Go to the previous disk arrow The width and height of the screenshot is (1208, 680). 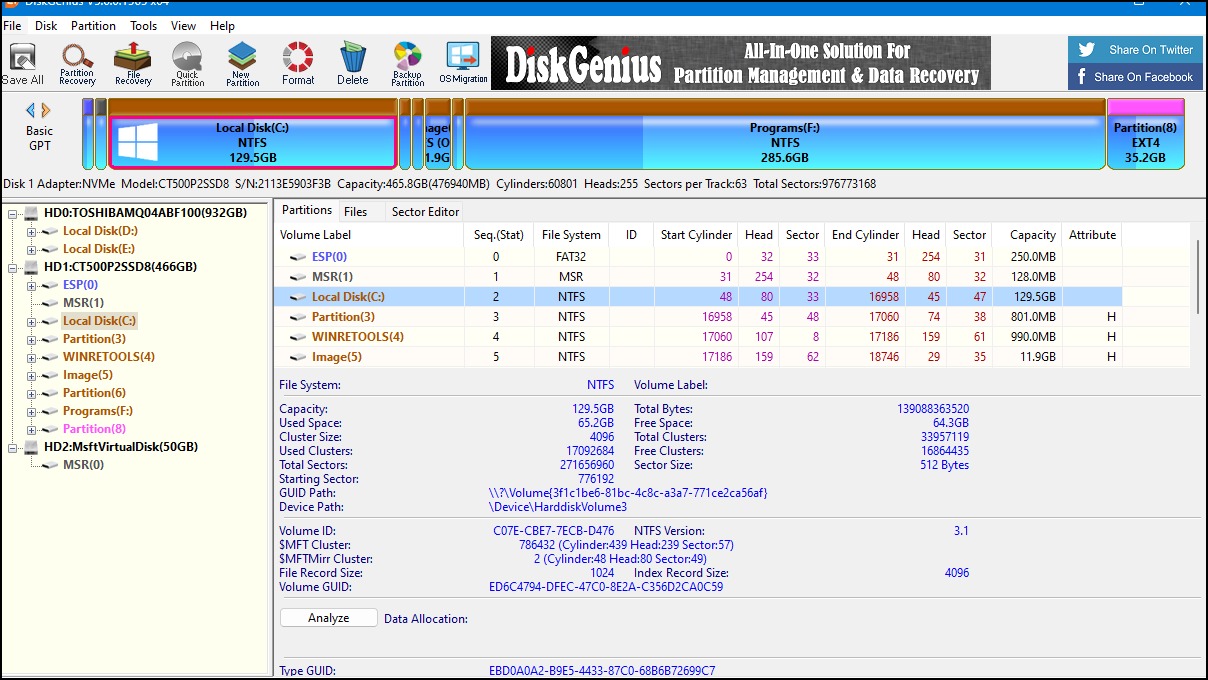[x=30, y=110]
